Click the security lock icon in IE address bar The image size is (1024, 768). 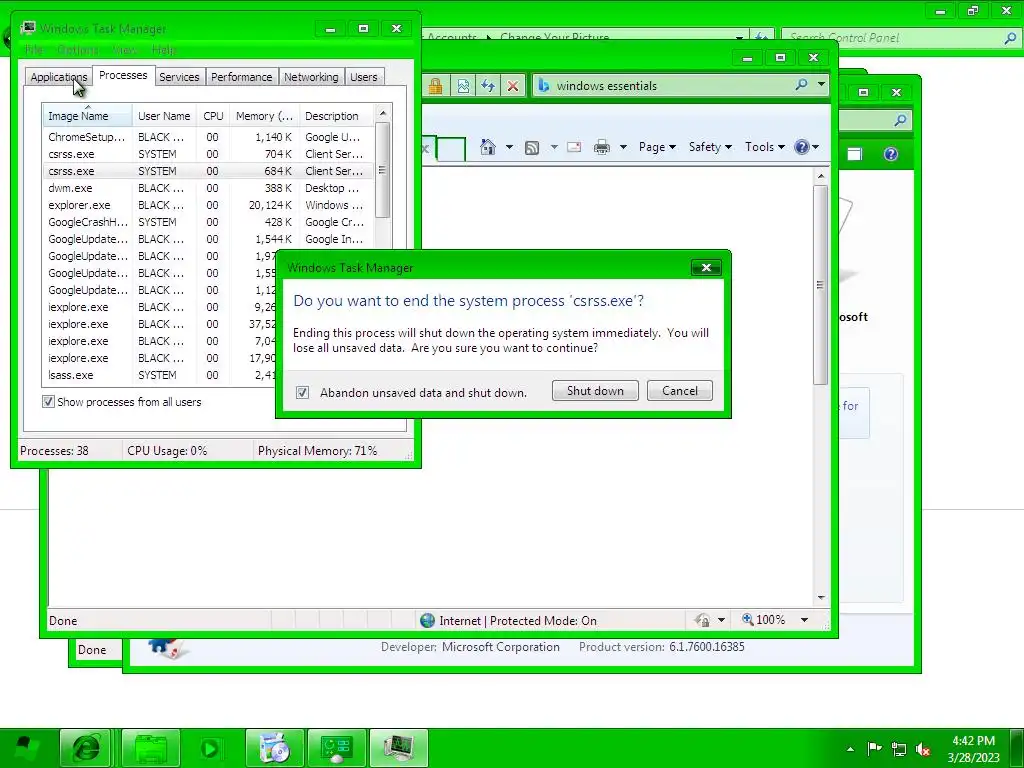pos(436,86)
